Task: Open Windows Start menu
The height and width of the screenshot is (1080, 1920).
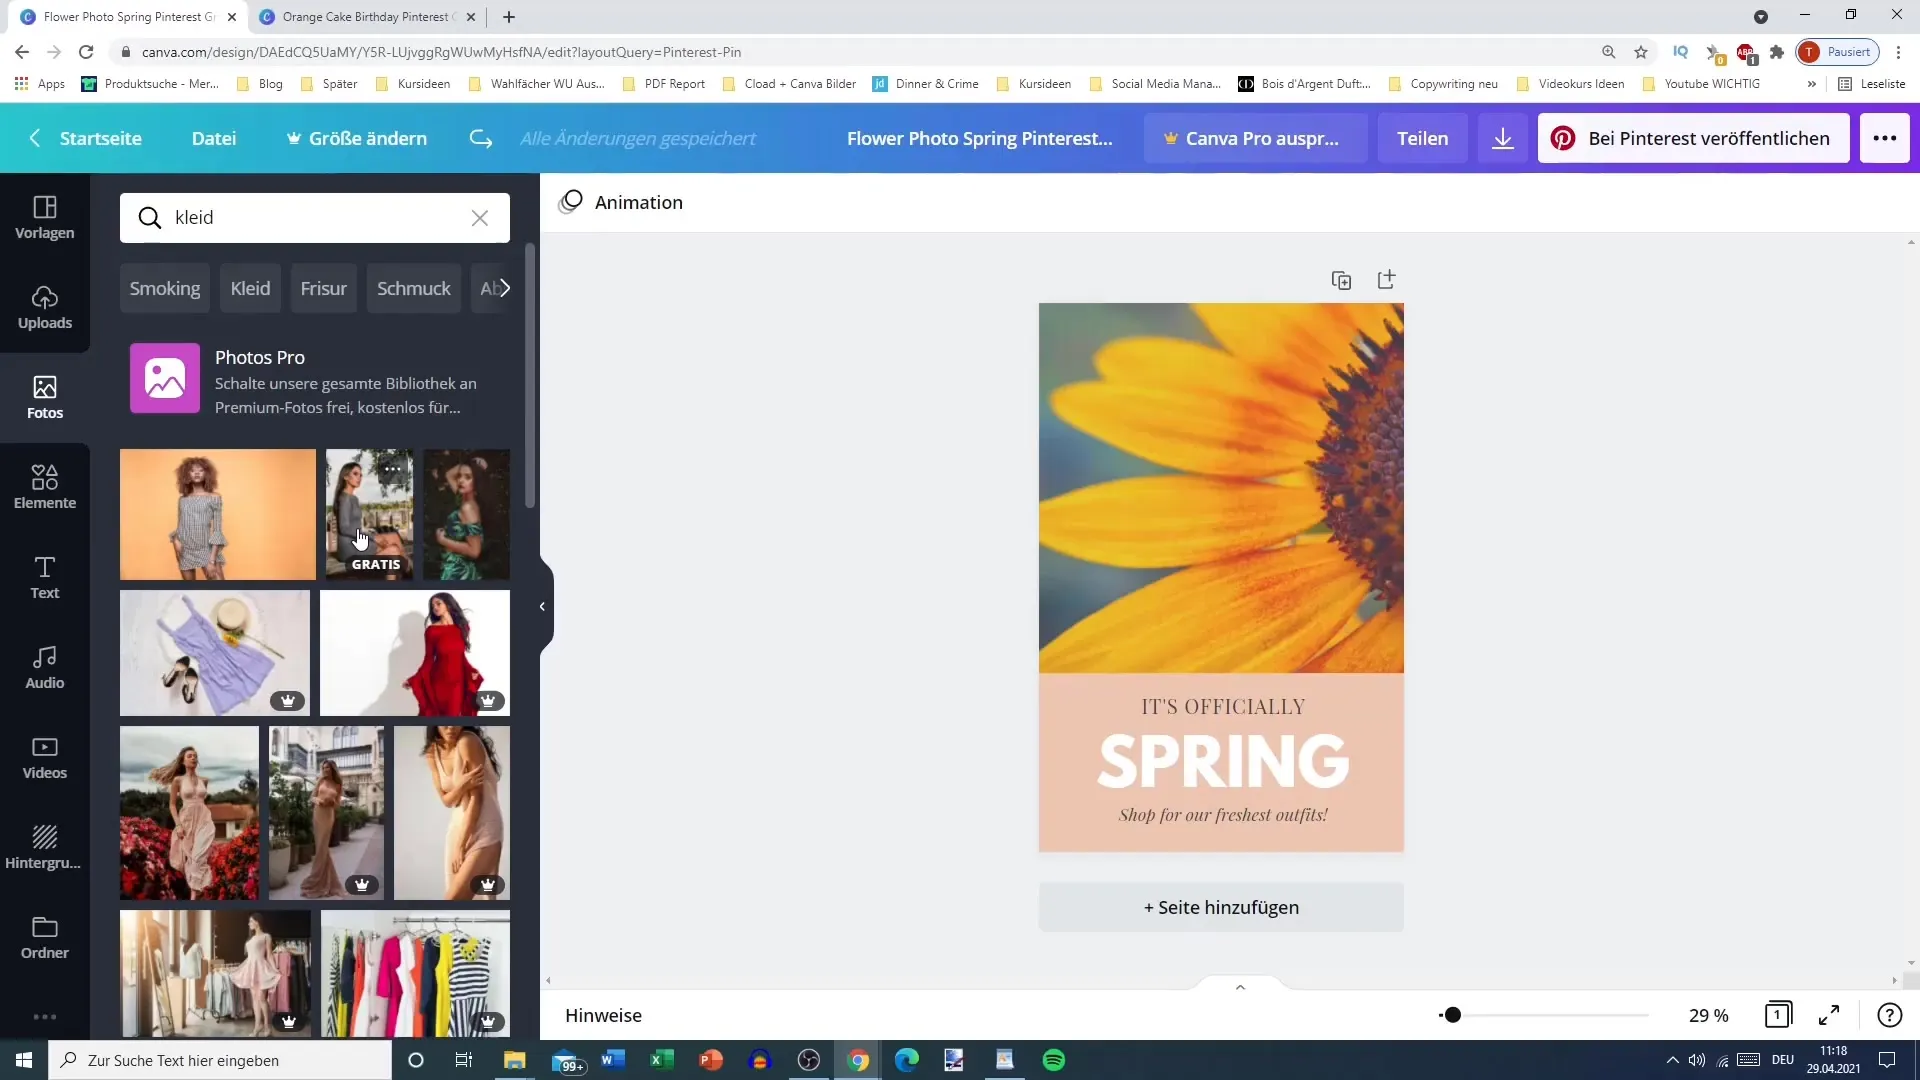Action: coord(24,1060)
